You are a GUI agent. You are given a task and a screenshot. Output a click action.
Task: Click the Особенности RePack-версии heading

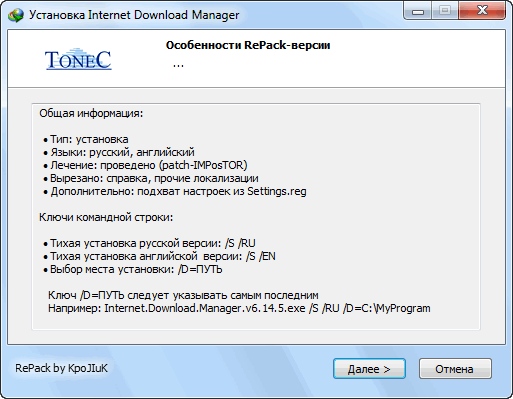(x=248, y=45)
